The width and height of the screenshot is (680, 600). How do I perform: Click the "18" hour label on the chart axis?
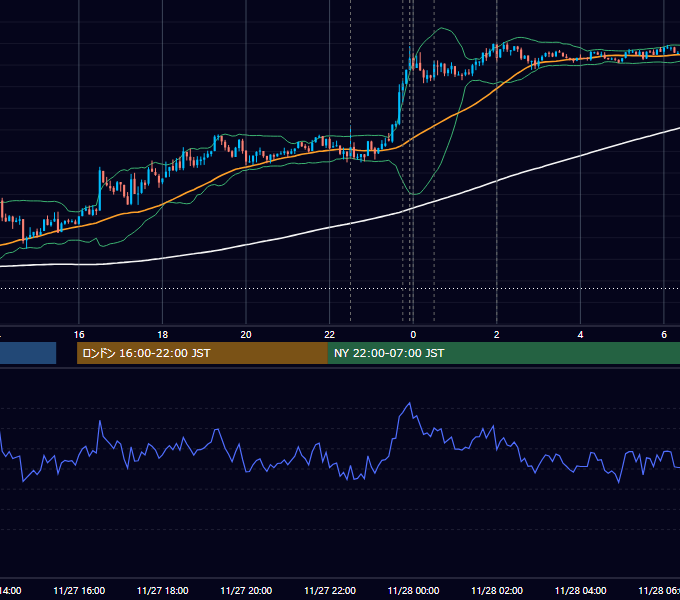pos(163,334)
